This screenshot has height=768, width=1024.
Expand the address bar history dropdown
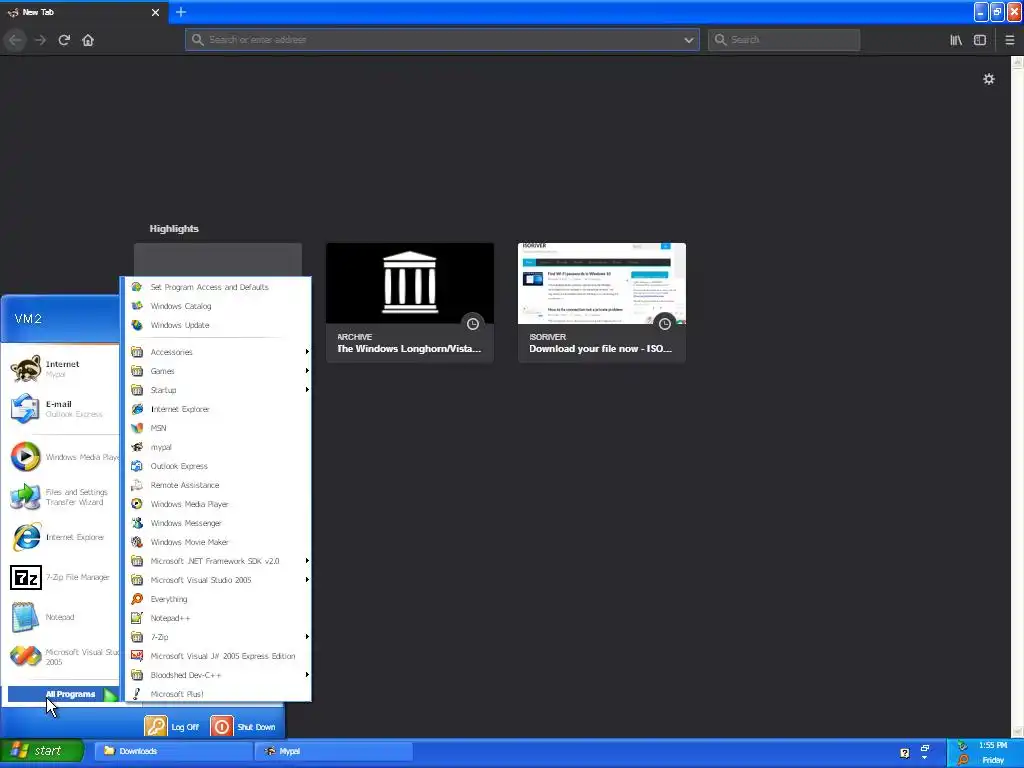click(688, 40)
